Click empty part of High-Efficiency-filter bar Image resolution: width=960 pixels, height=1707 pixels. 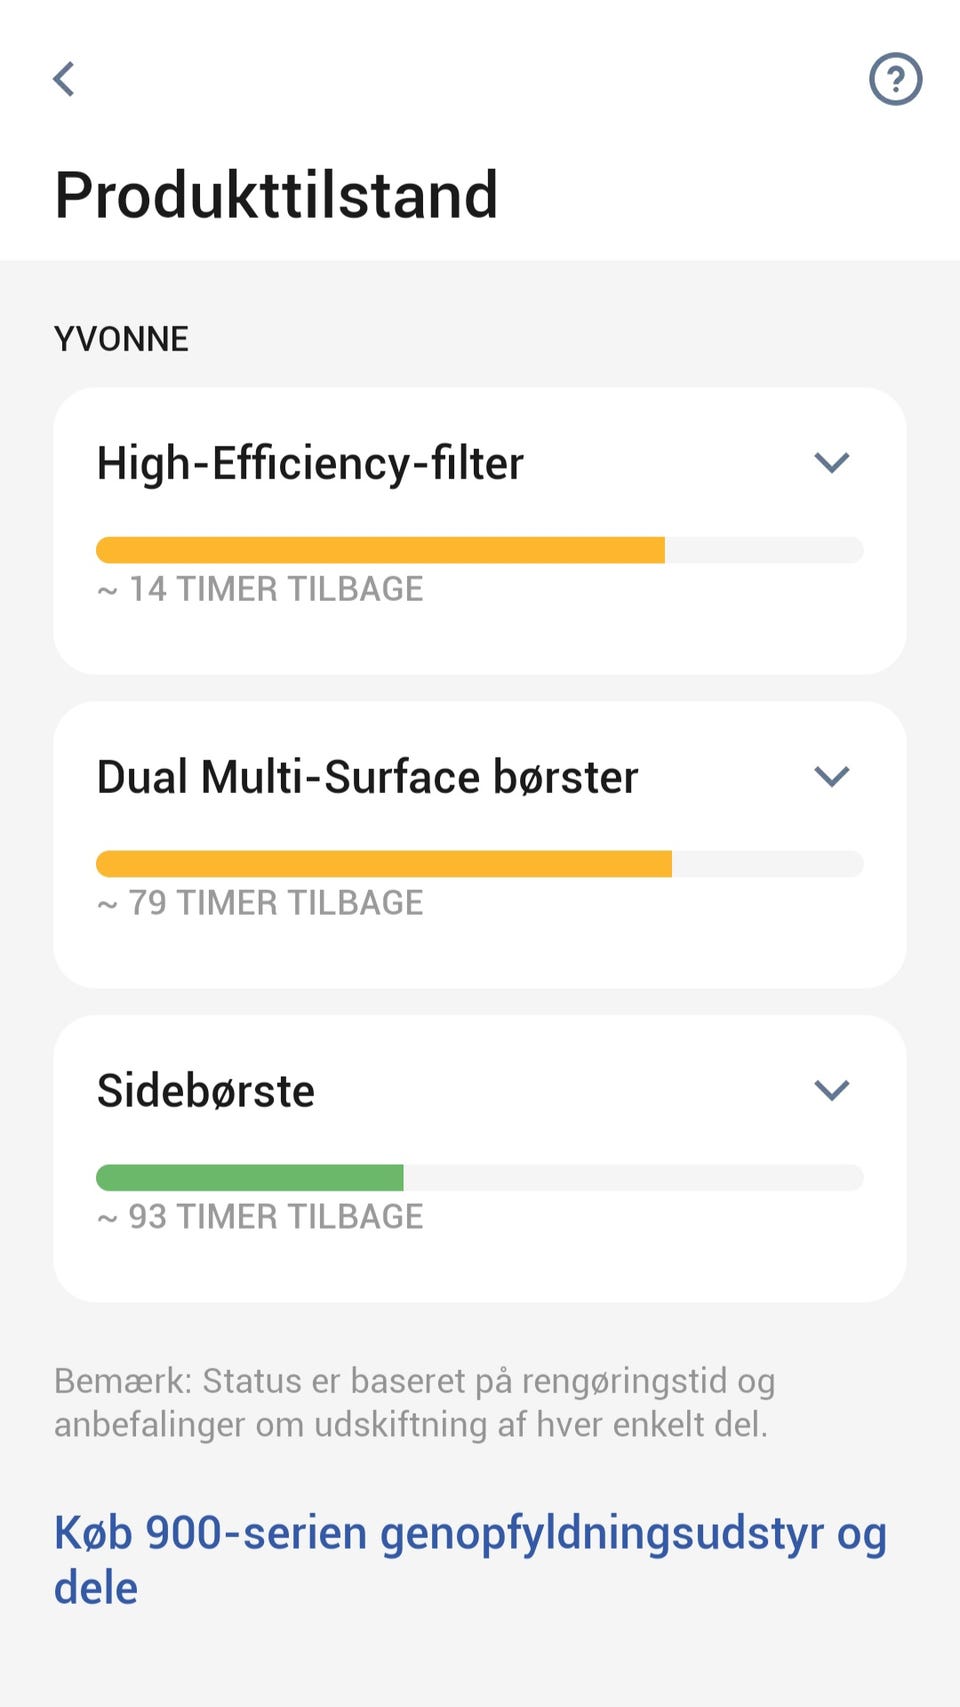(763, 550)
